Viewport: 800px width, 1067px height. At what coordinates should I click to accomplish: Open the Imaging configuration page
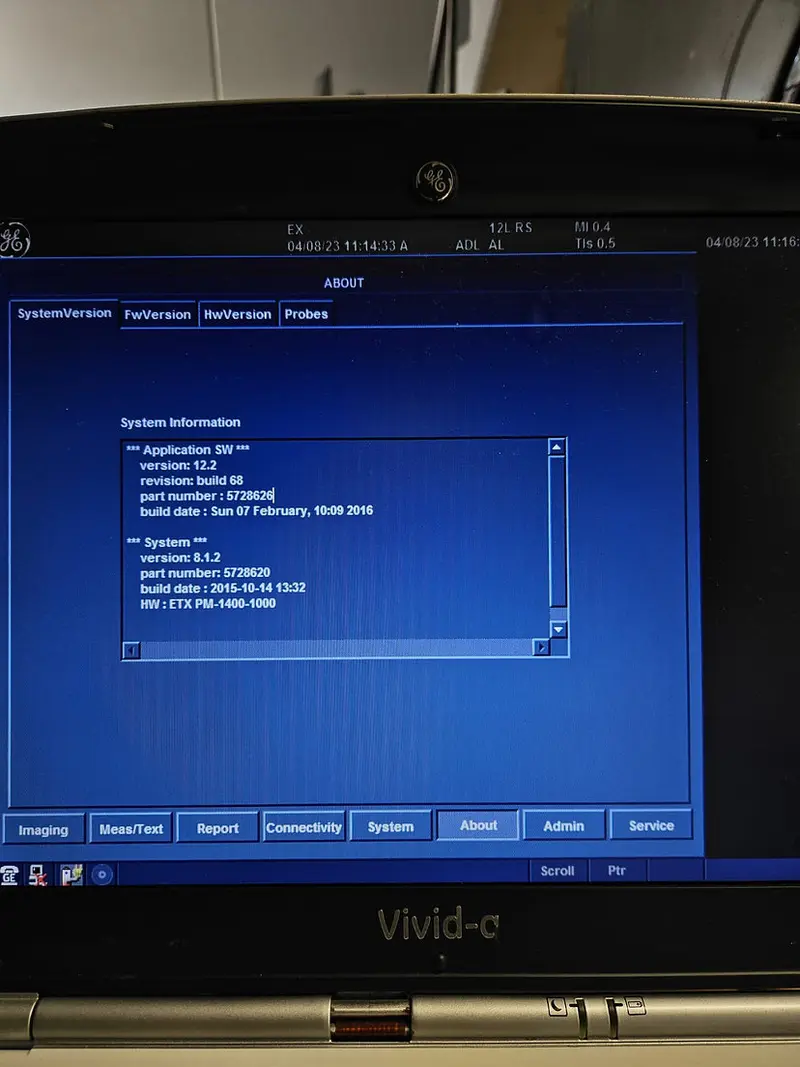(44, 830)
